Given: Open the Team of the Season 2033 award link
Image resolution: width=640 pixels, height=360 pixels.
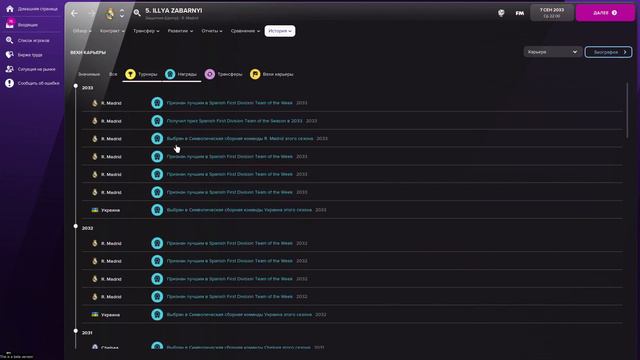Looking at the screenshot, I should 234,121.
